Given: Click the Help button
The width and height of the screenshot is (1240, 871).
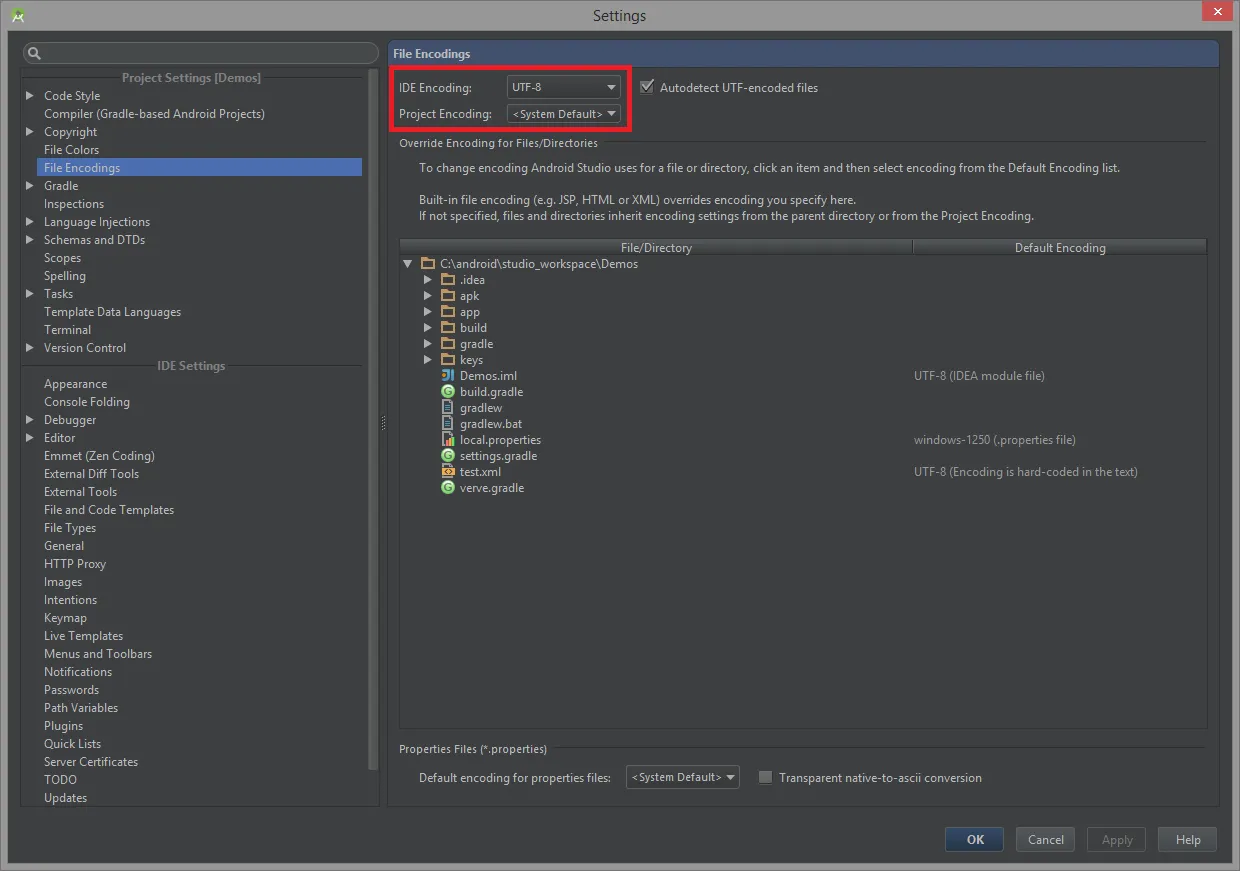Looking at the screenshot, I should click(1188, 840).
